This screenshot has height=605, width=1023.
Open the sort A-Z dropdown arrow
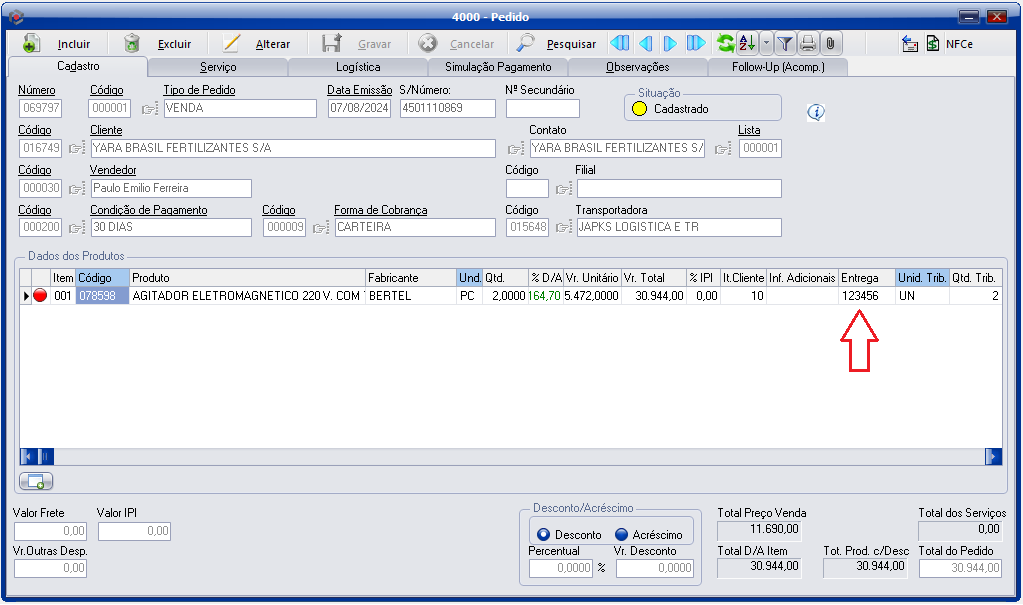pyautogui.click(x=766, y=44)
